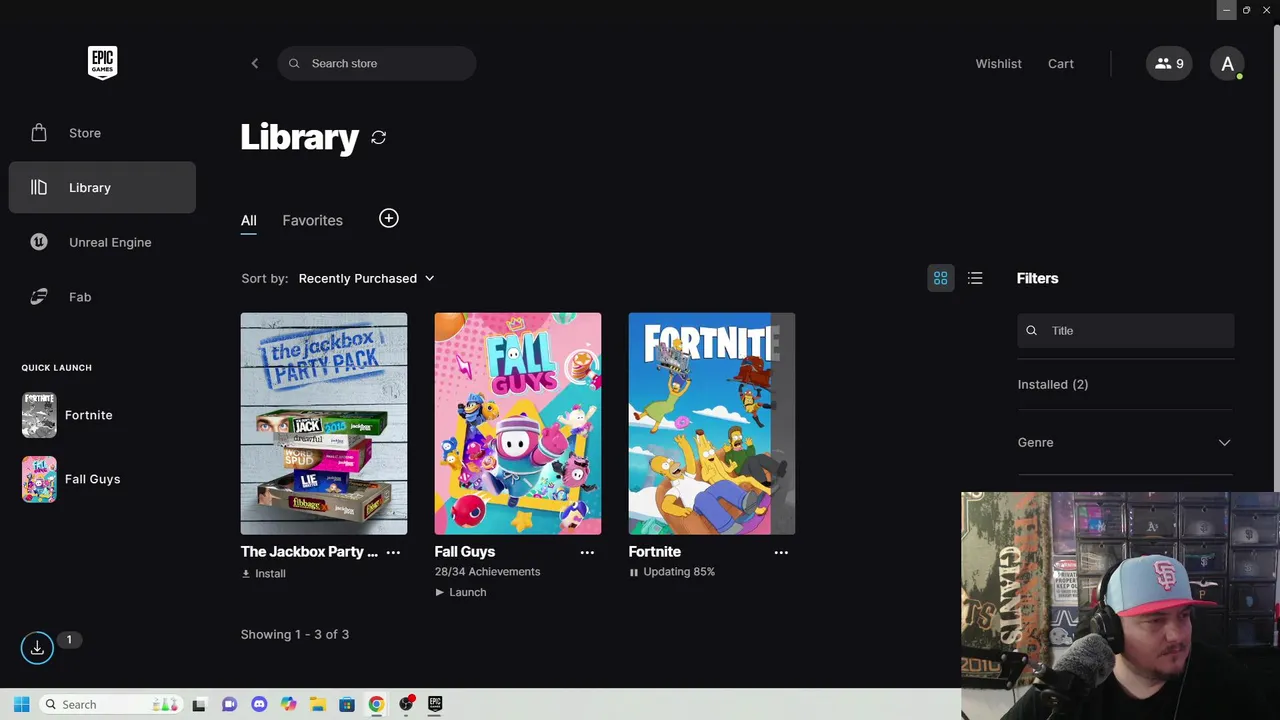Open the Fortnite cover thumbnail
This screenshot has width=1280, height=720.
[712, 424]
